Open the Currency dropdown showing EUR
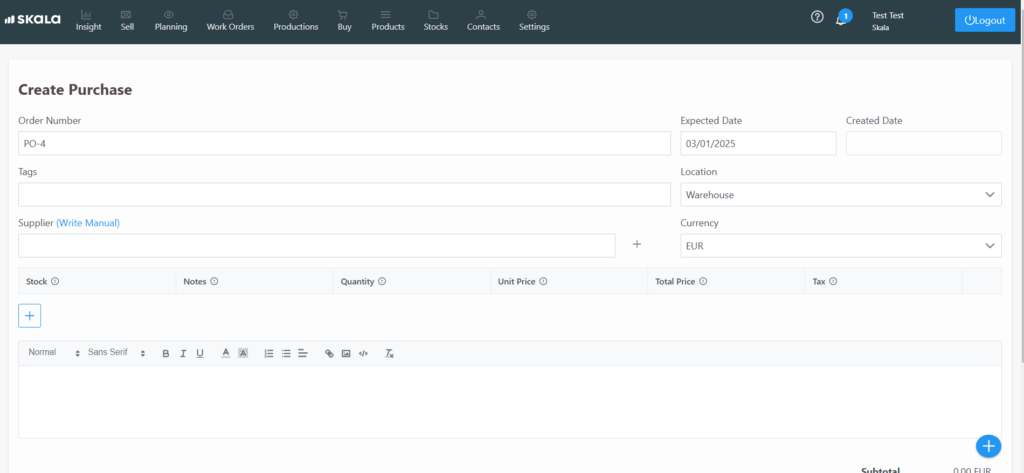The width and height of the screenshot is (1024, 473). click(x=840, y=245)
